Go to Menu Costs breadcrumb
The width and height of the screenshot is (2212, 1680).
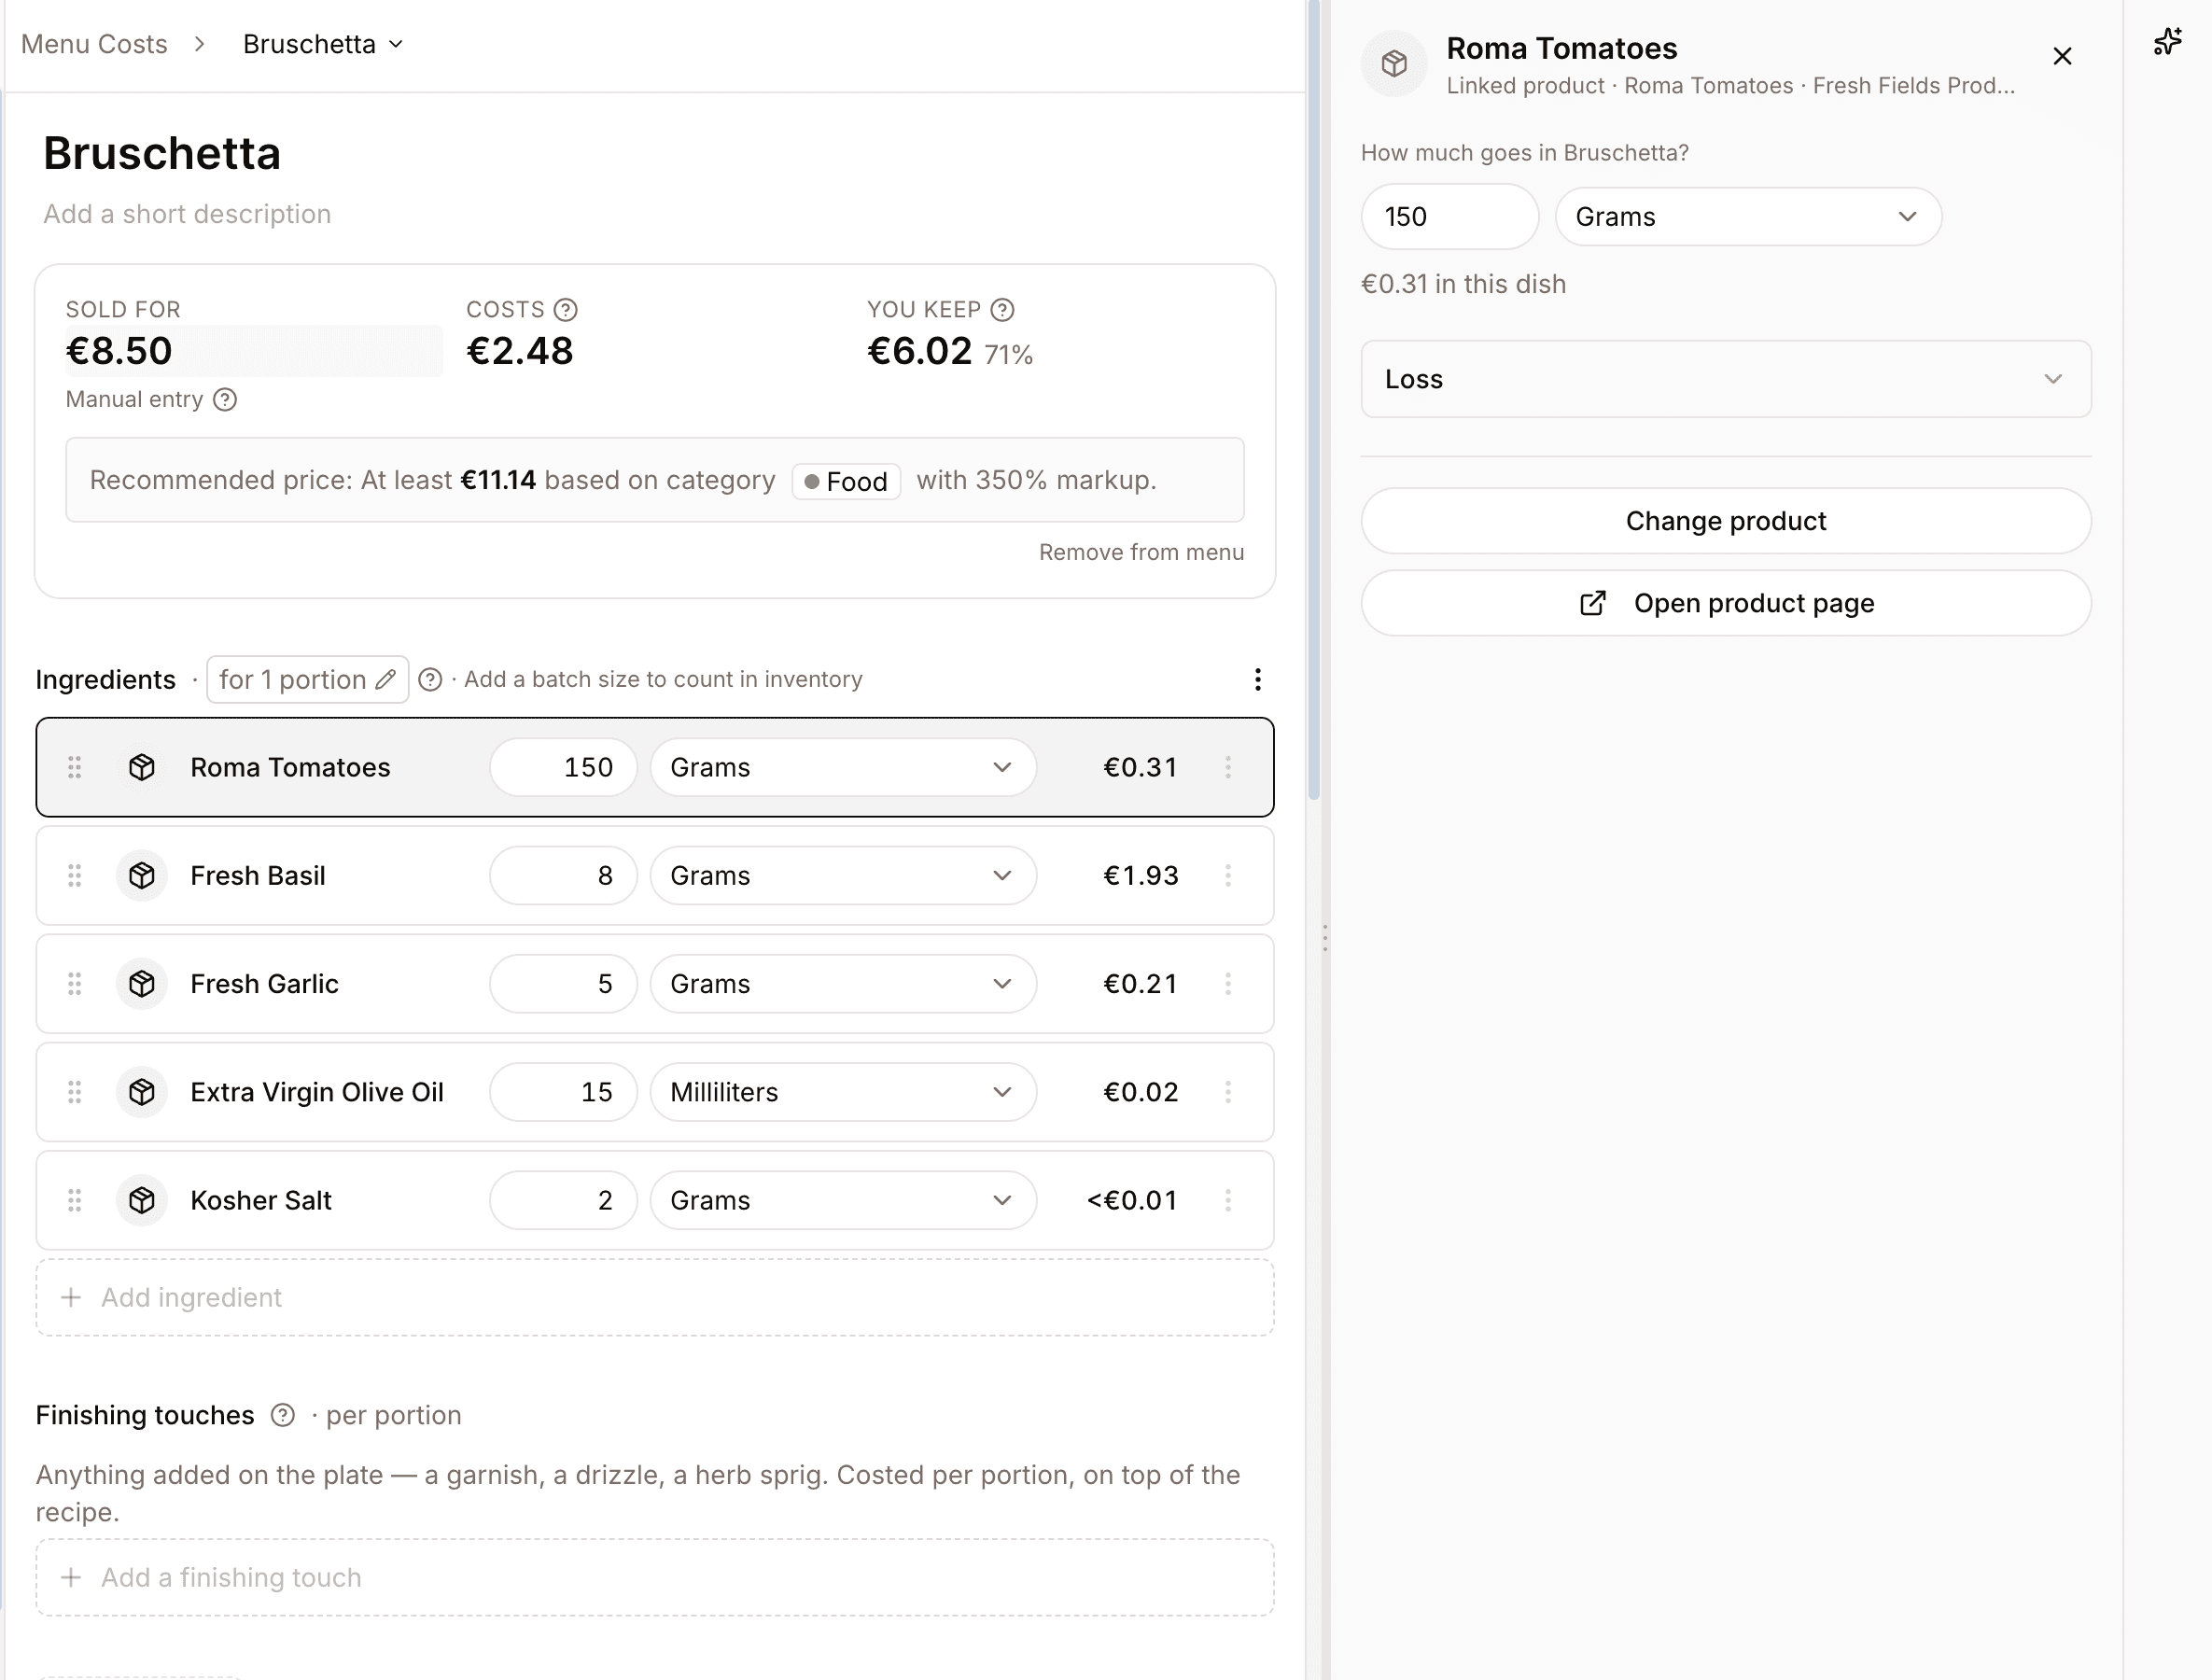[x=94, y=44]
